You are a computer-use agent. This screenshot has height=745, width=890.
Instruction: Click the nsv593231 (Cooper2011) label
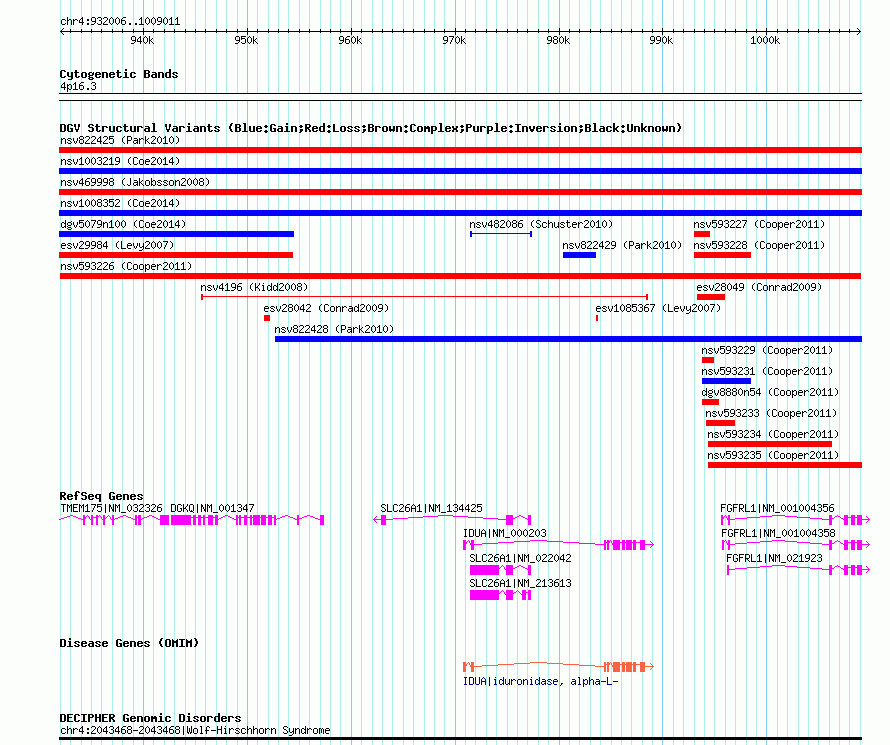click(767, 371)
